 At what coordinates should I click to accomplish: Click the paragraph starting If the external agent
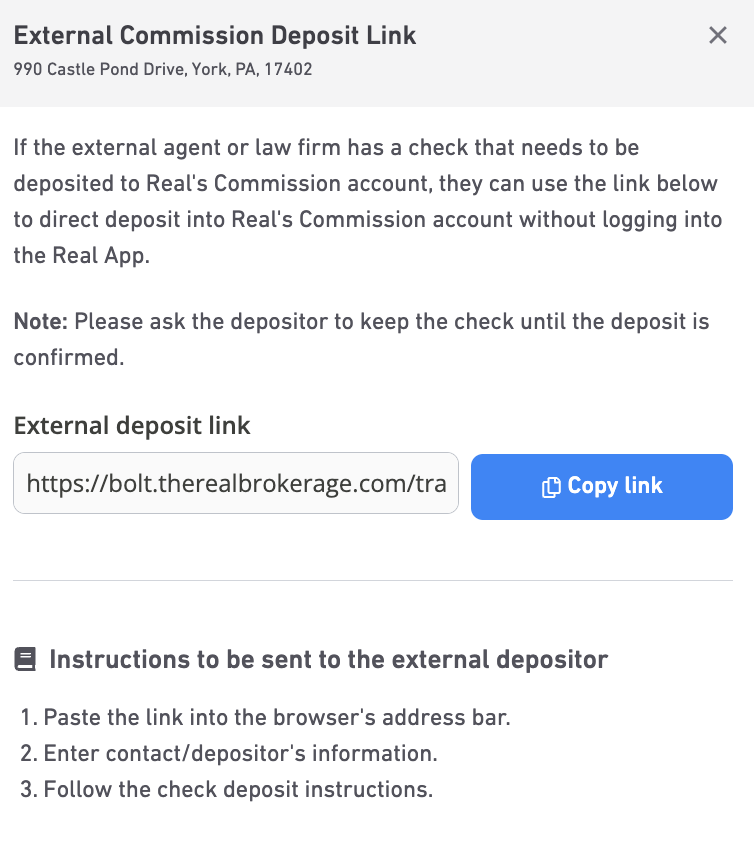coord(368,201)
